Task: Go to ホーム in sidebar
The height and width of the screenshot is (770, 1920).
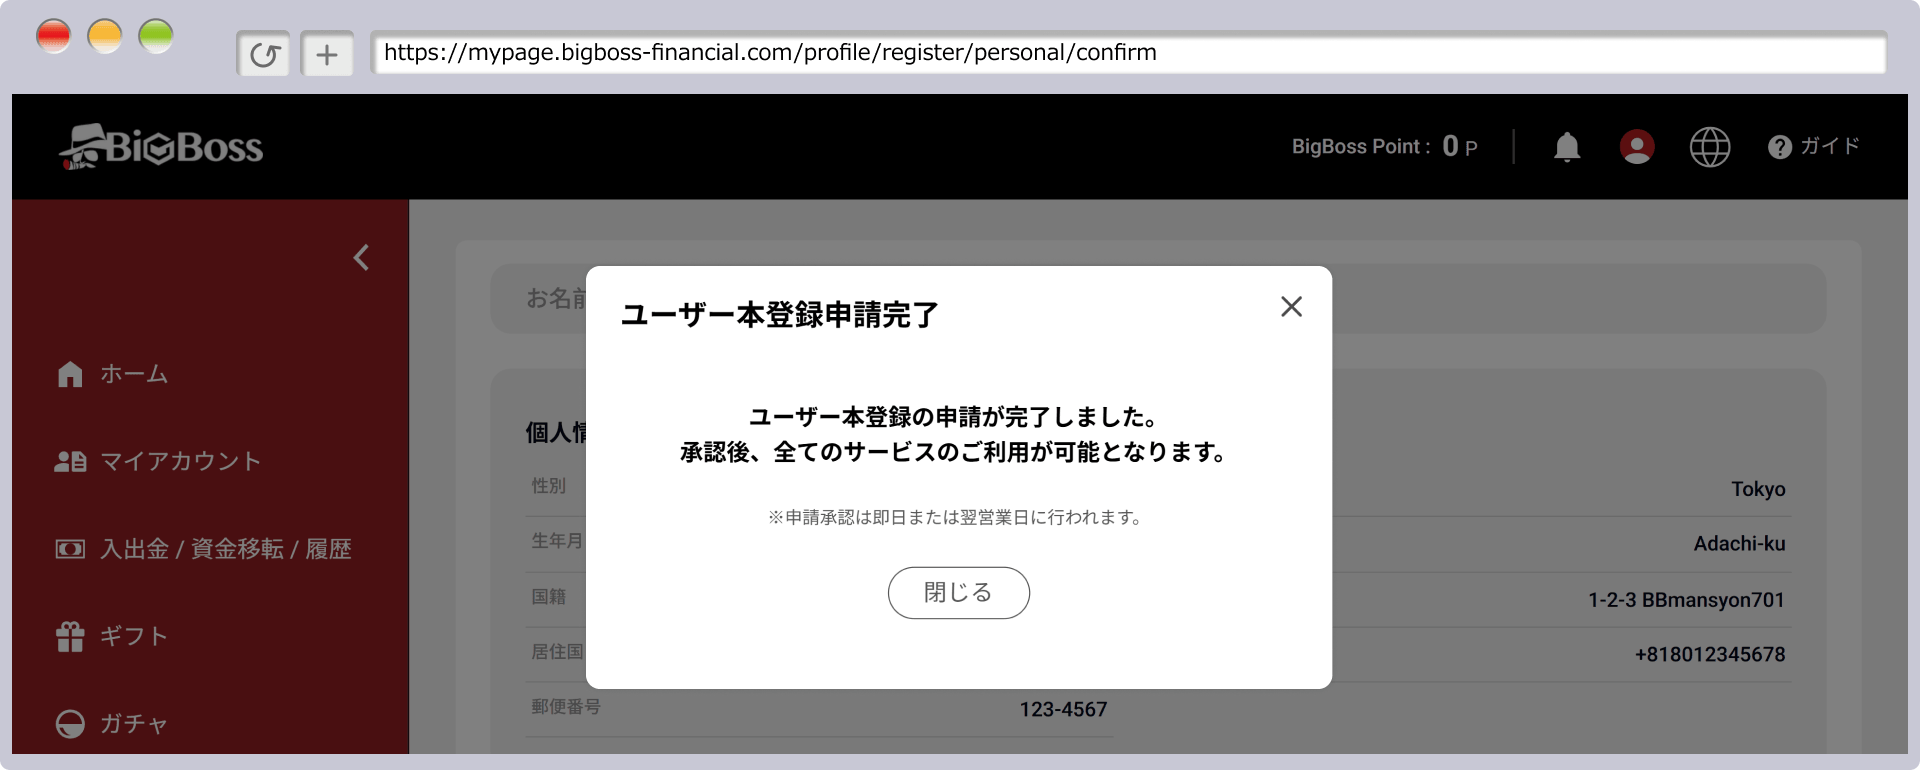Action: tap(134, 374)
